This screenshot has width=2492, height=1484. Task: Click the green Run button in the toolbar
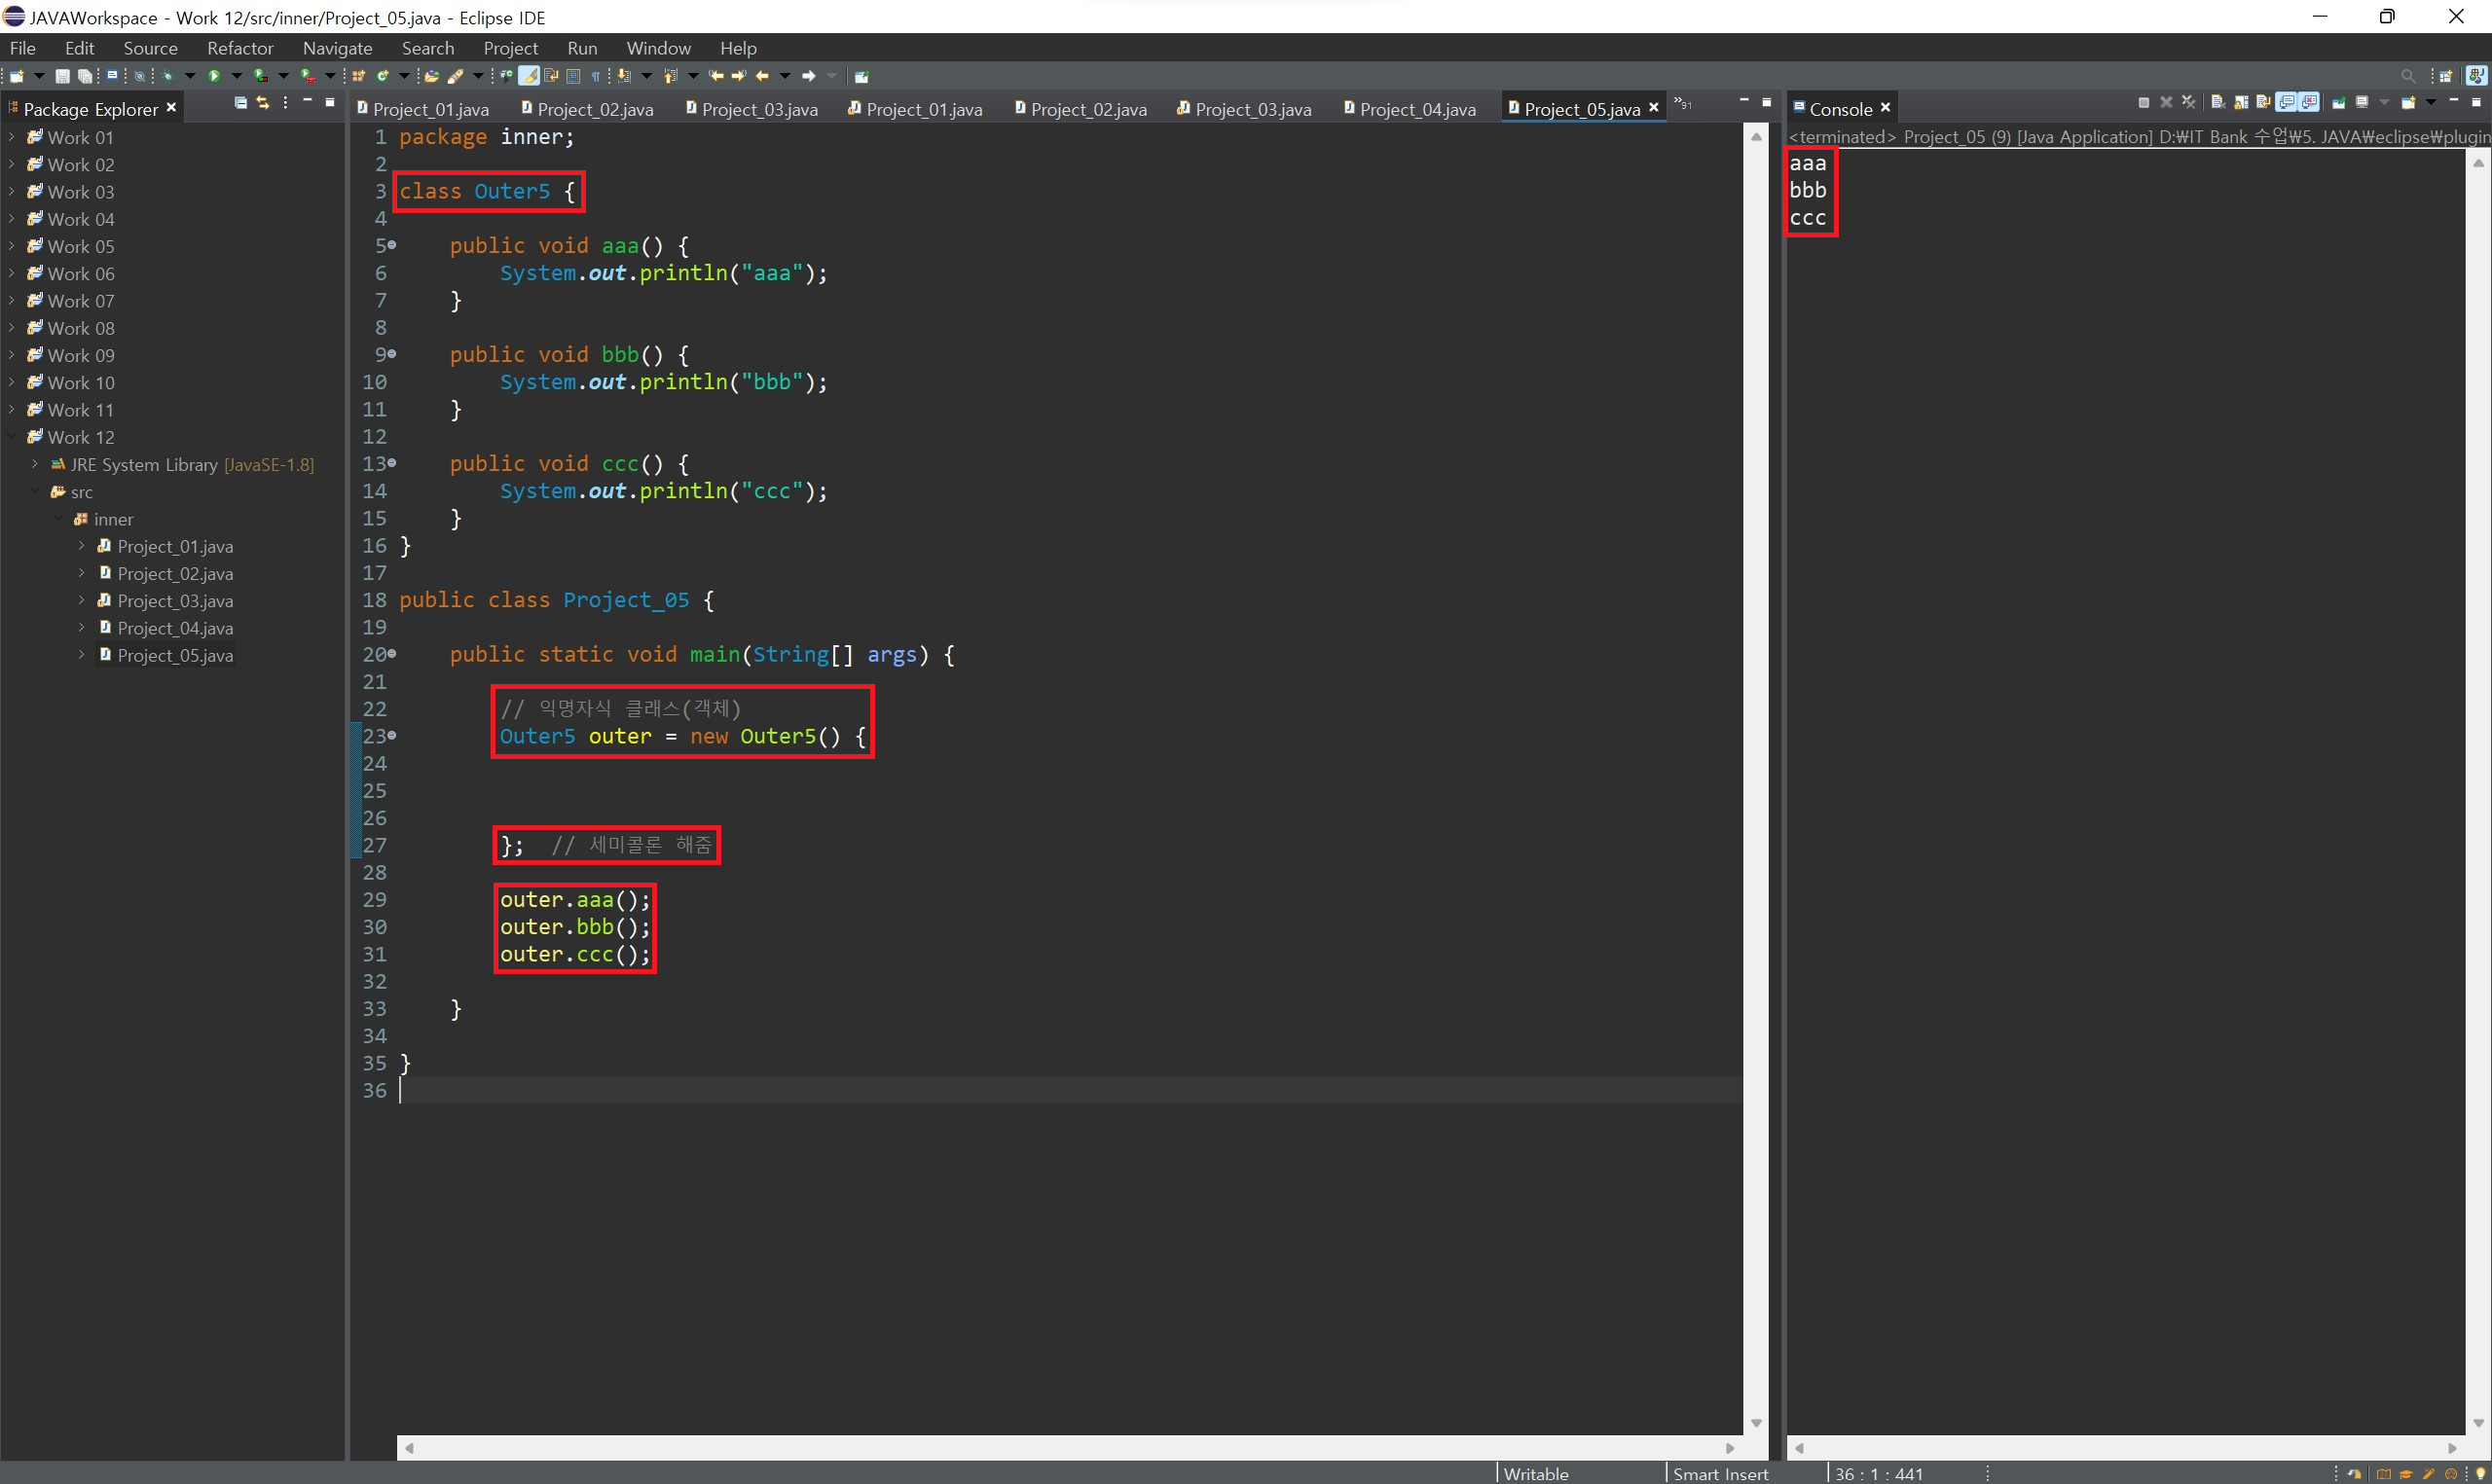pos(214,76)
